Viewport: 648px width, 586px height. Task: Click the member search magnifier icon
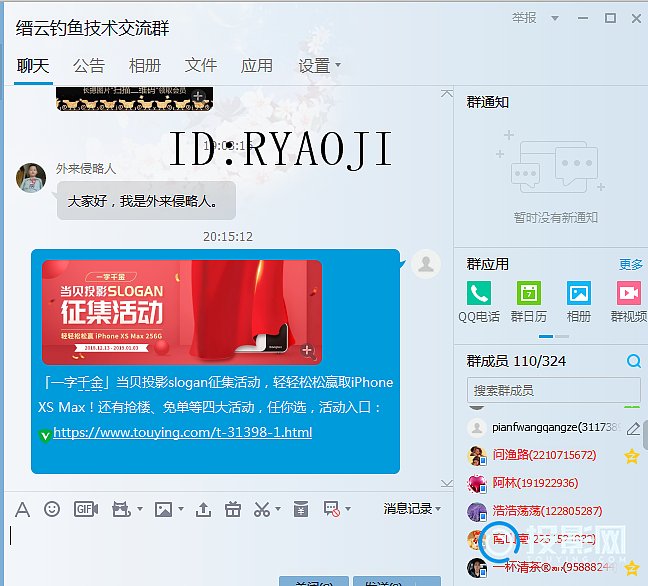click(x=633, y=361)
